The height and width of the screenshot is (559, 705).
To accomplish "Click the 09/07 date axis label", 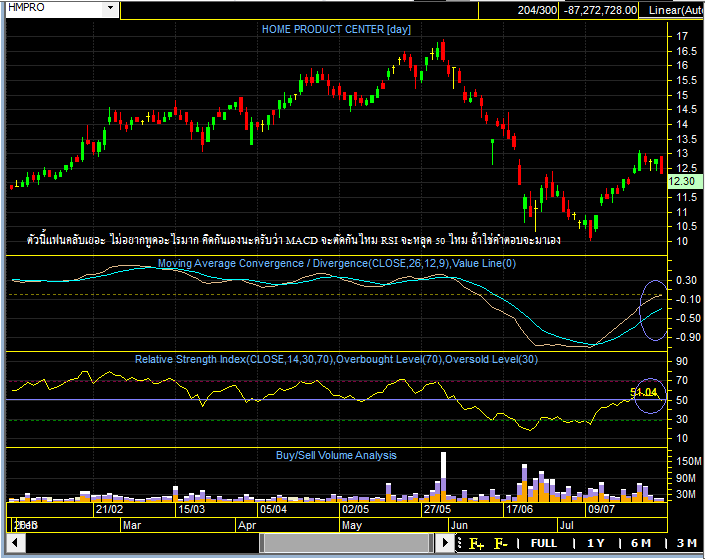I will (x=601, y=509).
